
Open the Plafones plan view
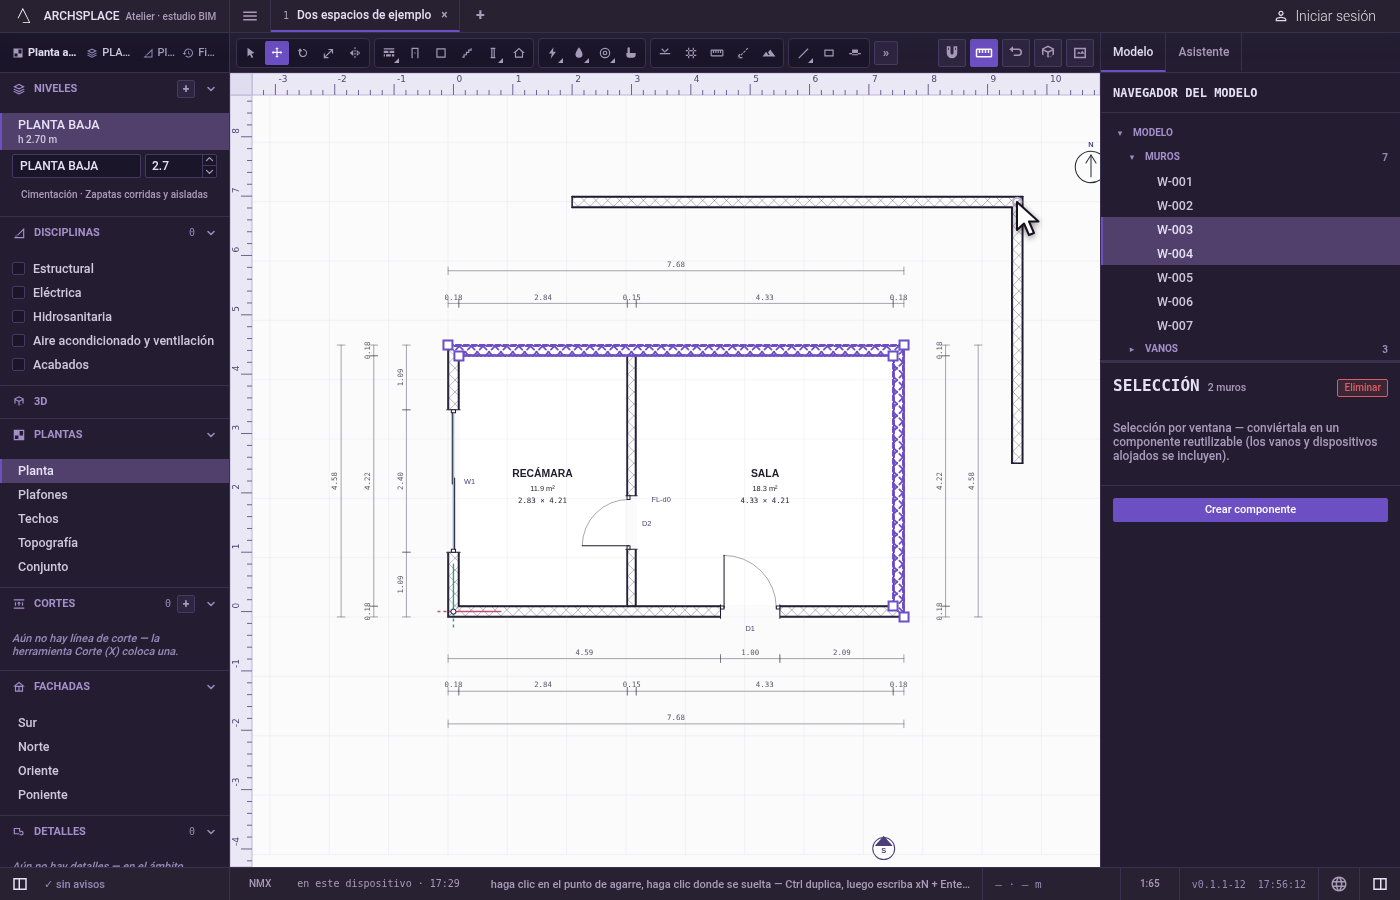click(115, 495)
